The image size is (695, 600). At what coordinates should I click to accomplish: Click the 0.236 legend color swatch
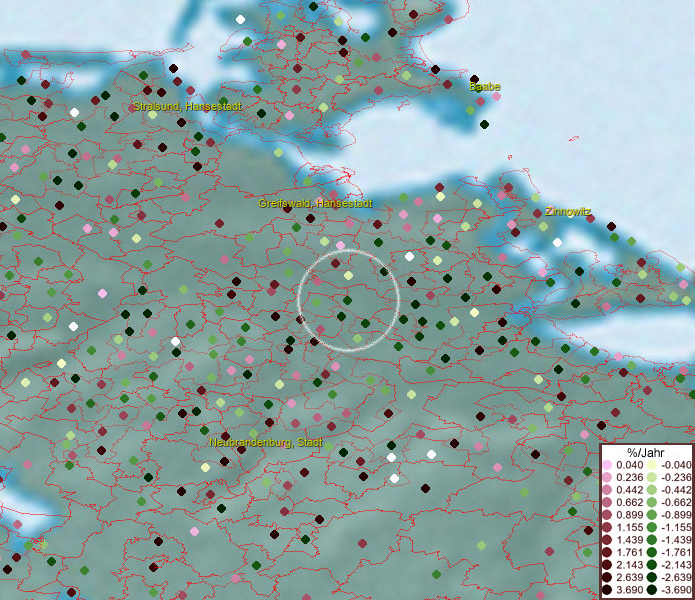607,477
